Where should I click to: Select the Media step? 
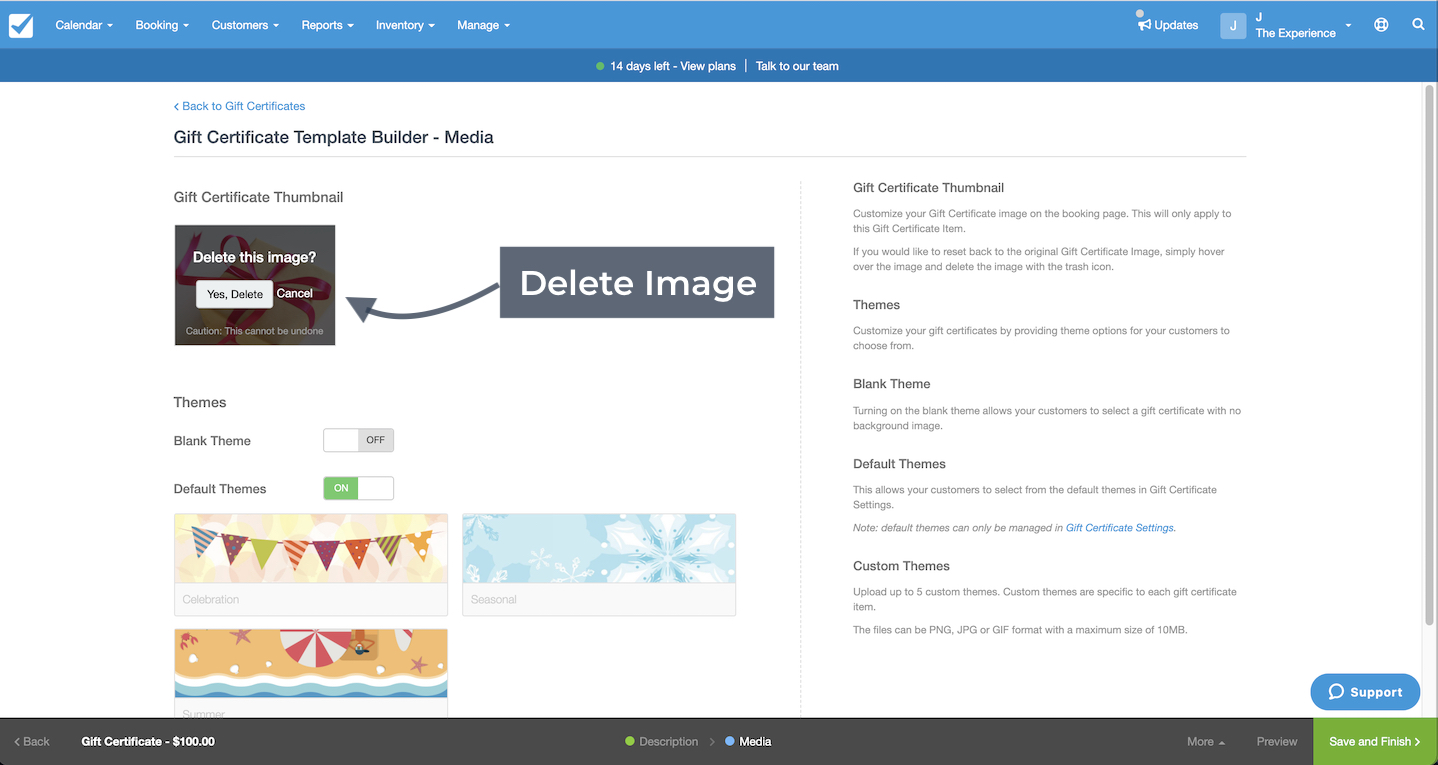tap(748, 741)
